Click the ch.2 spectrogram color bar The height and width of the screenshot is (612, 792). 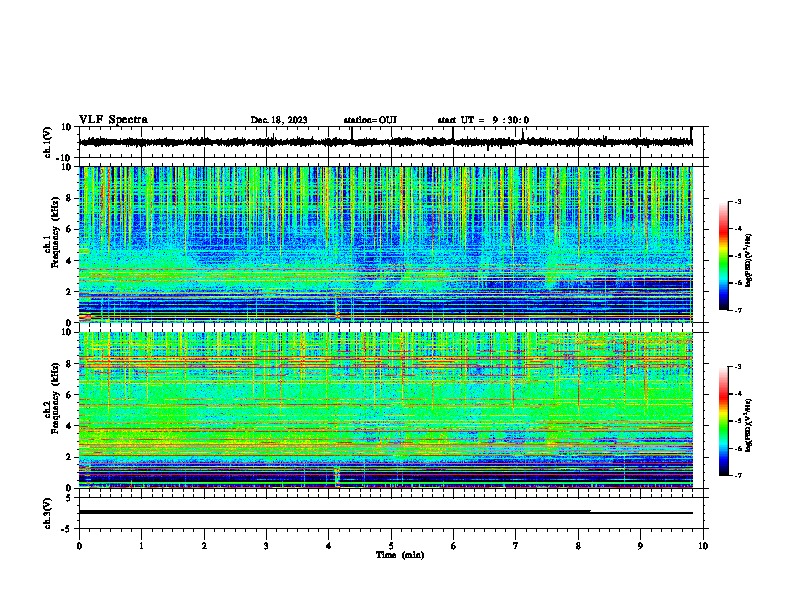[x=723, y=421]
